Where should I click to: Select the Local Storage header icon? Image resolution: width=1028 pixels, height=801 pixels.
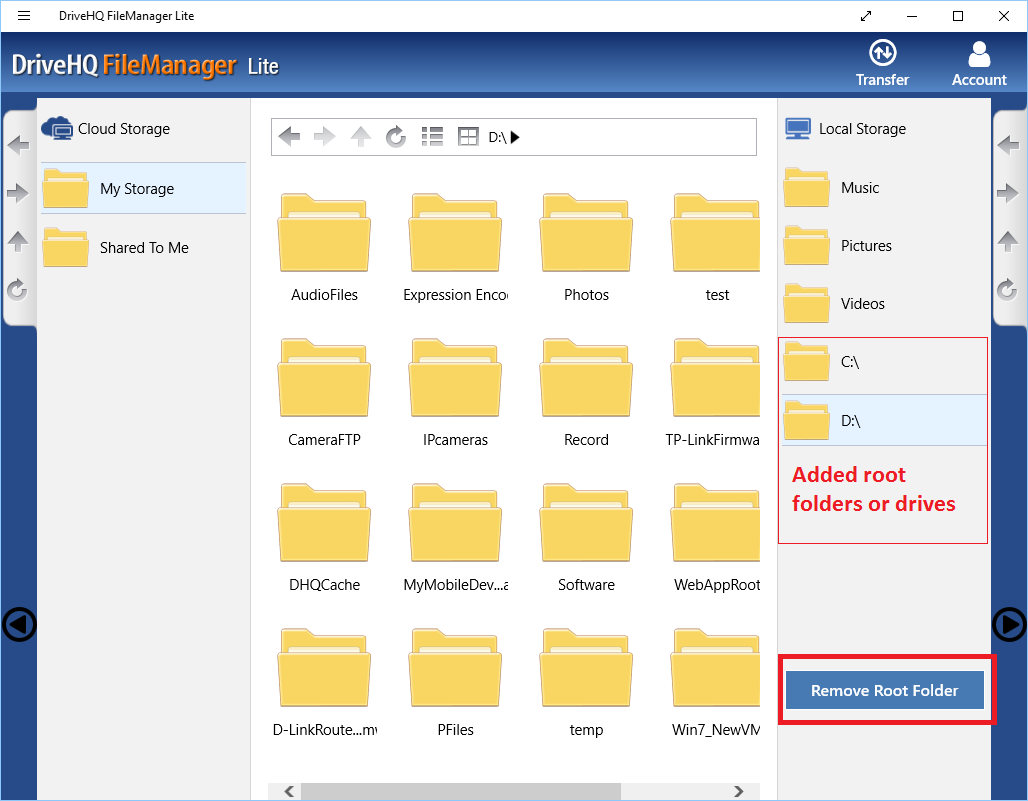click(x=797, y=128)
